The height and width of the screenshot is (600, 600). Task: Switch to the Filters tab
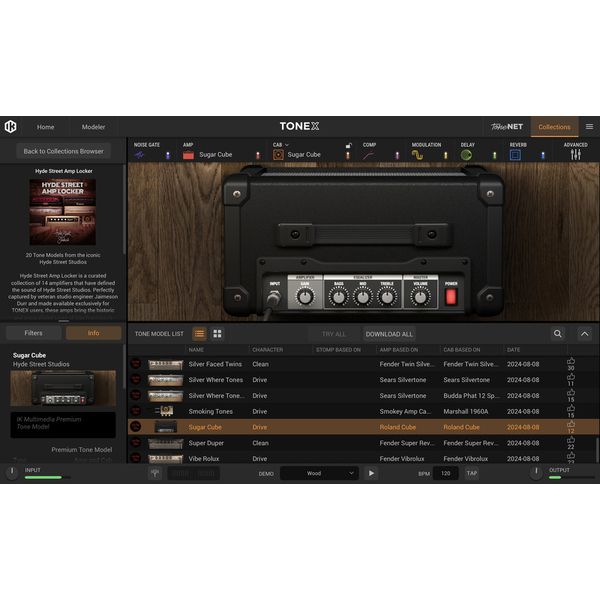coord(34,333)
